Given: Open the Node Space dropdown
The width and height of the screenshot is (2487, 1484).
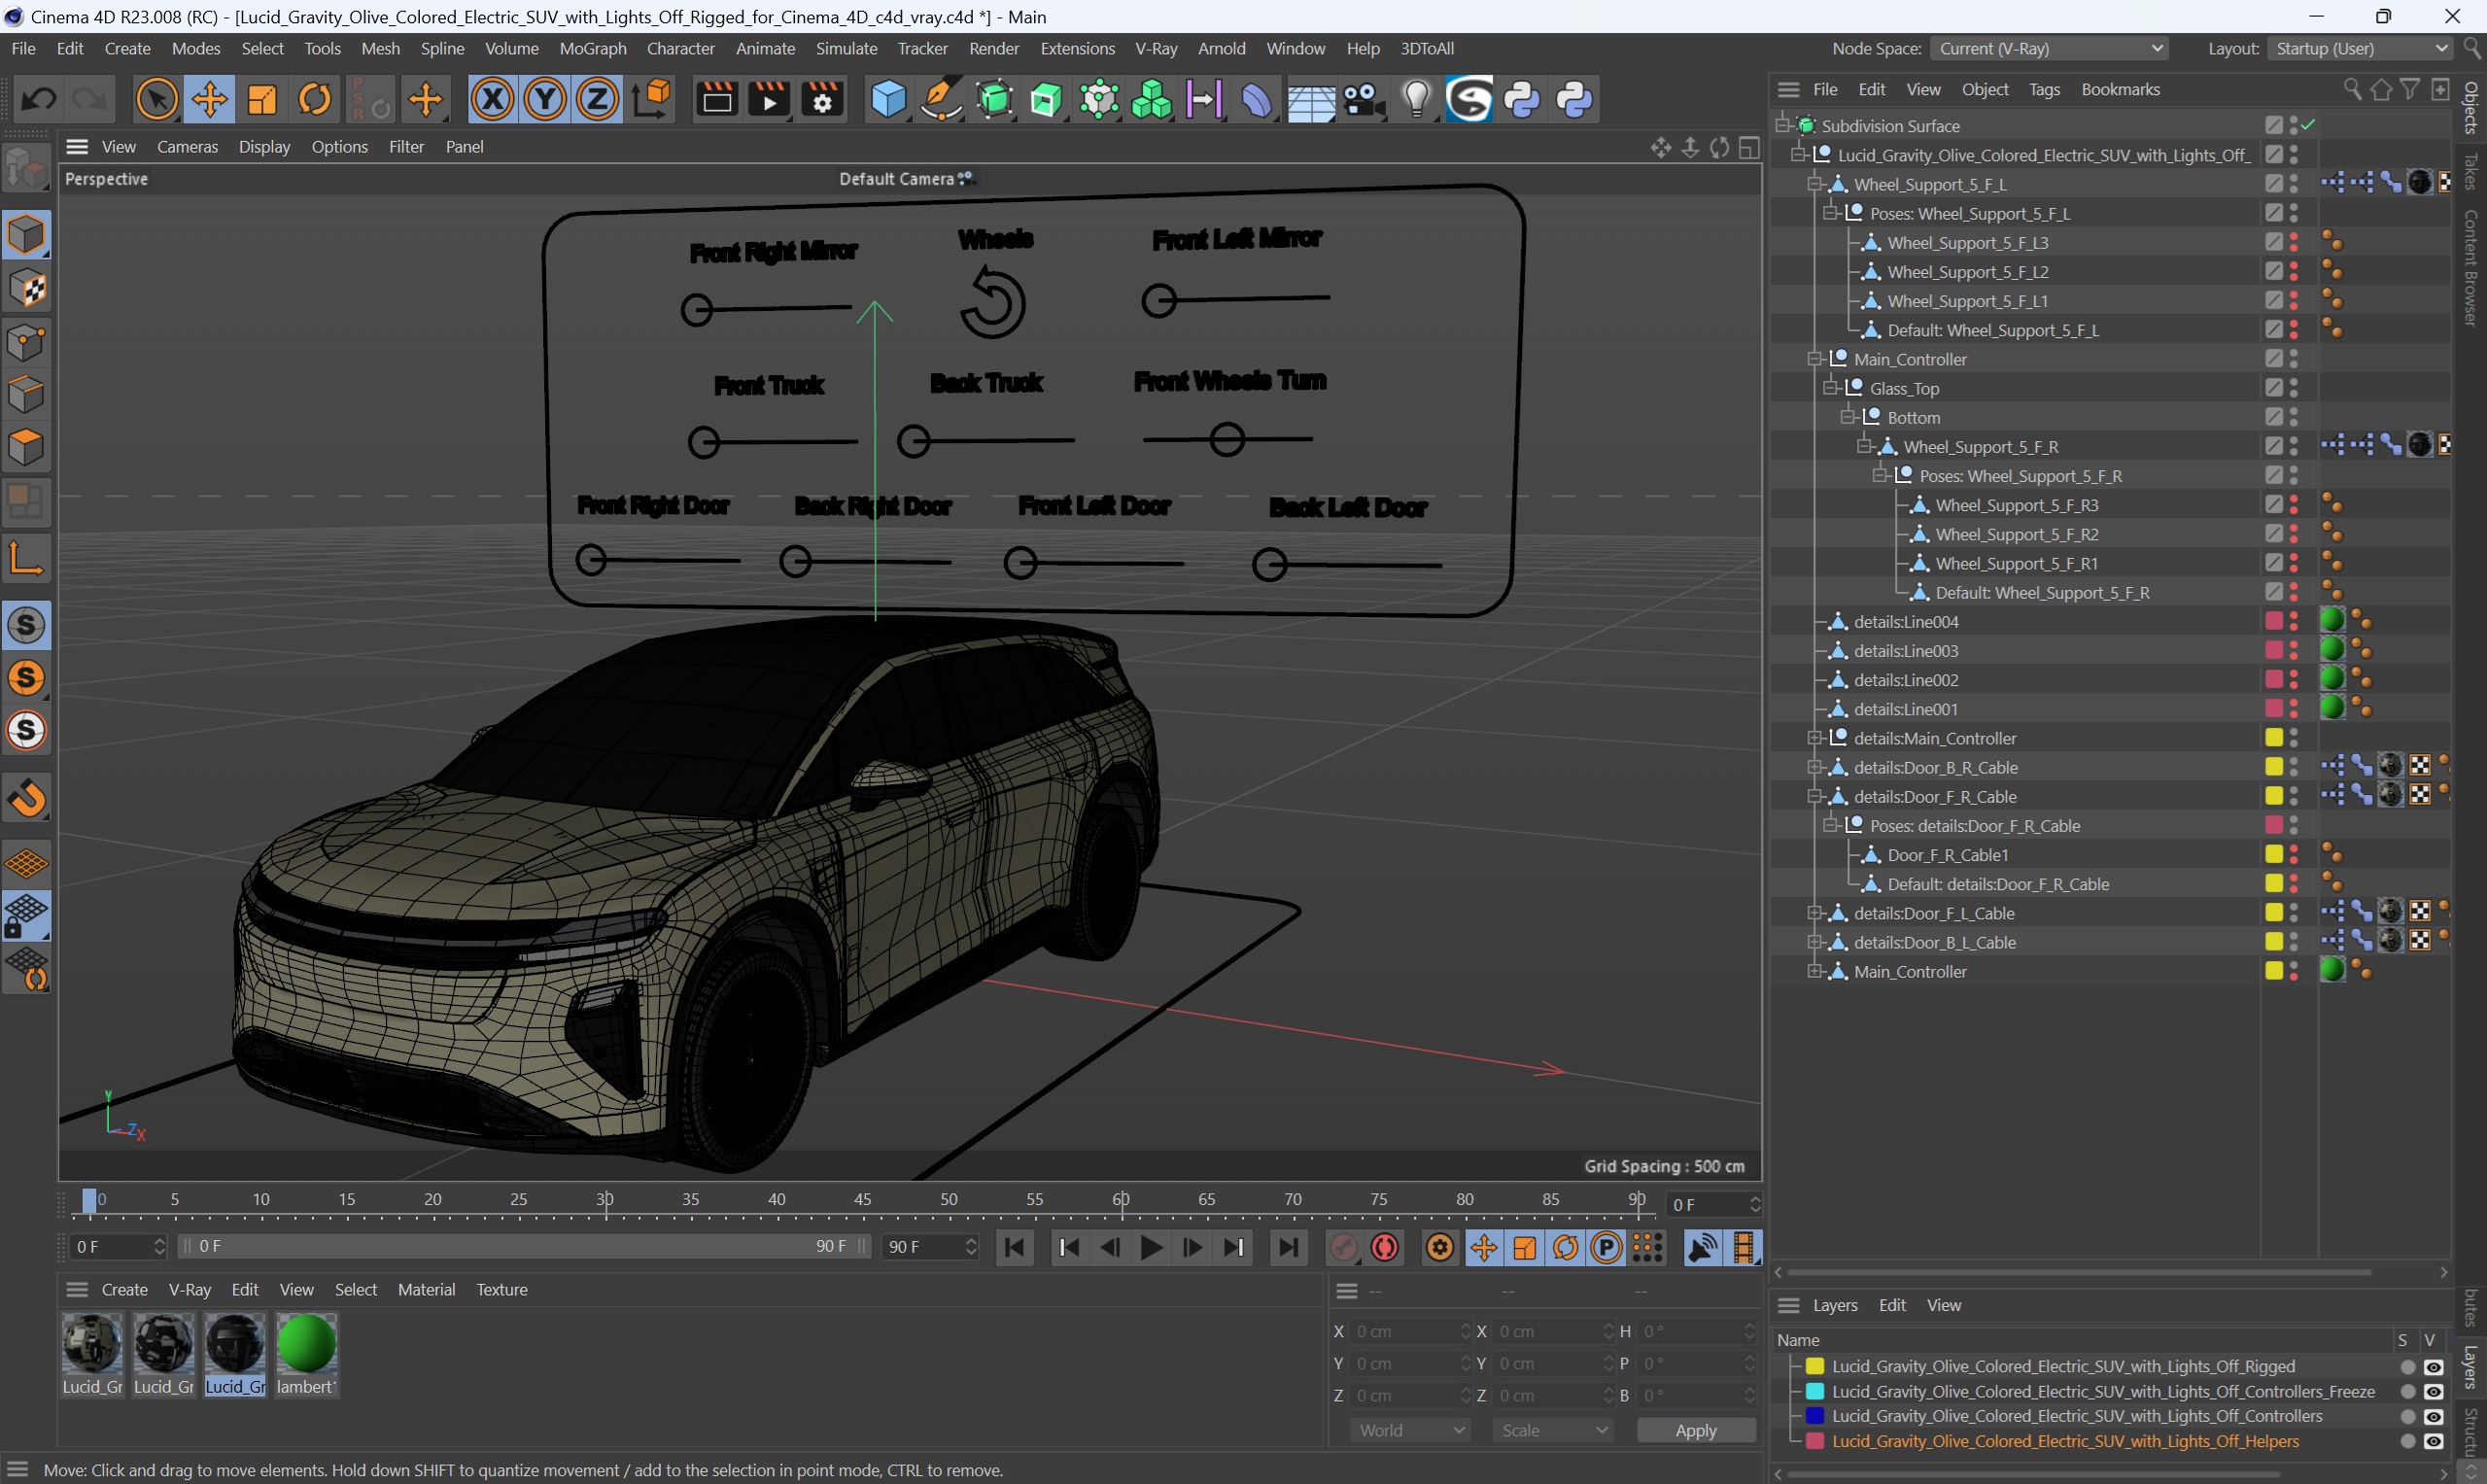Looking at the screenshot, I should pos(2049,48).
